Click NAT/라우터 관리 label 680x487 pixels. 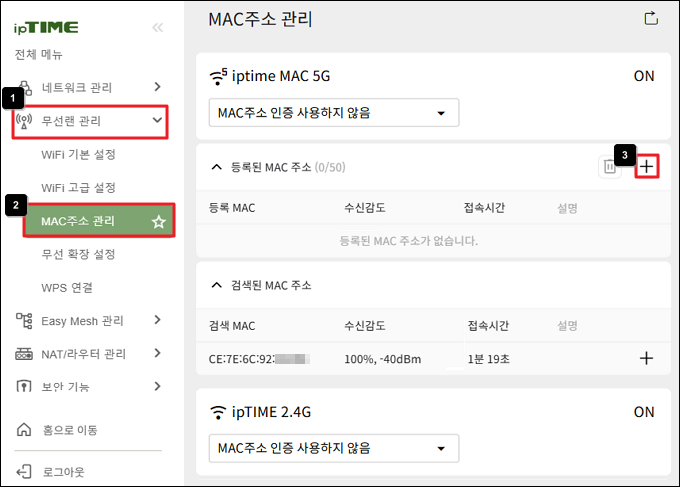click(x=83, y=354)
